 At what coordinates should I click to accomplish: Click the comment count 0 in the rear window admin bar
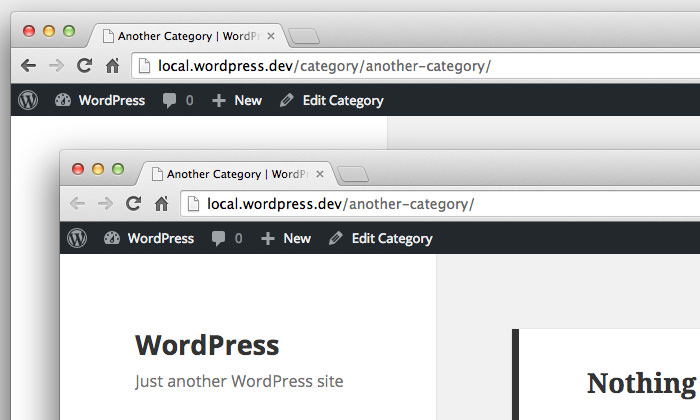pyautogui.click(x=189, y=100)
